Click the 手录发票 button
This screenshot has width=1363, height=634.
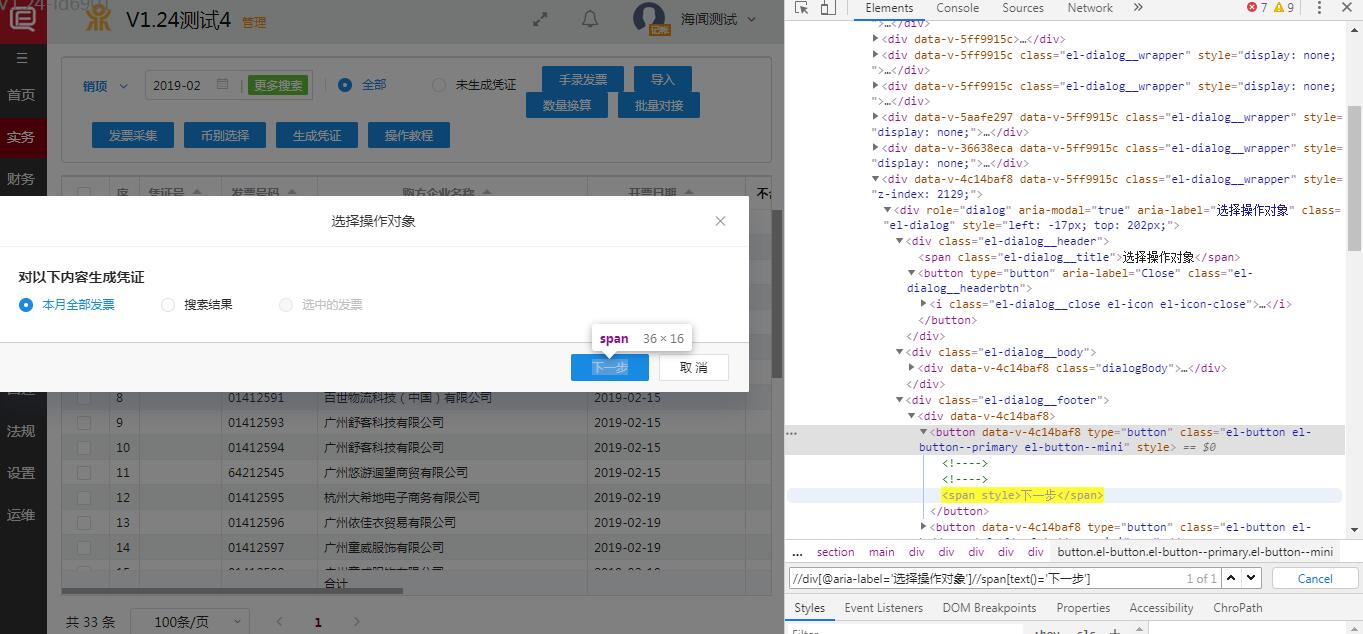pyautogui.click(x=583, y=80)
